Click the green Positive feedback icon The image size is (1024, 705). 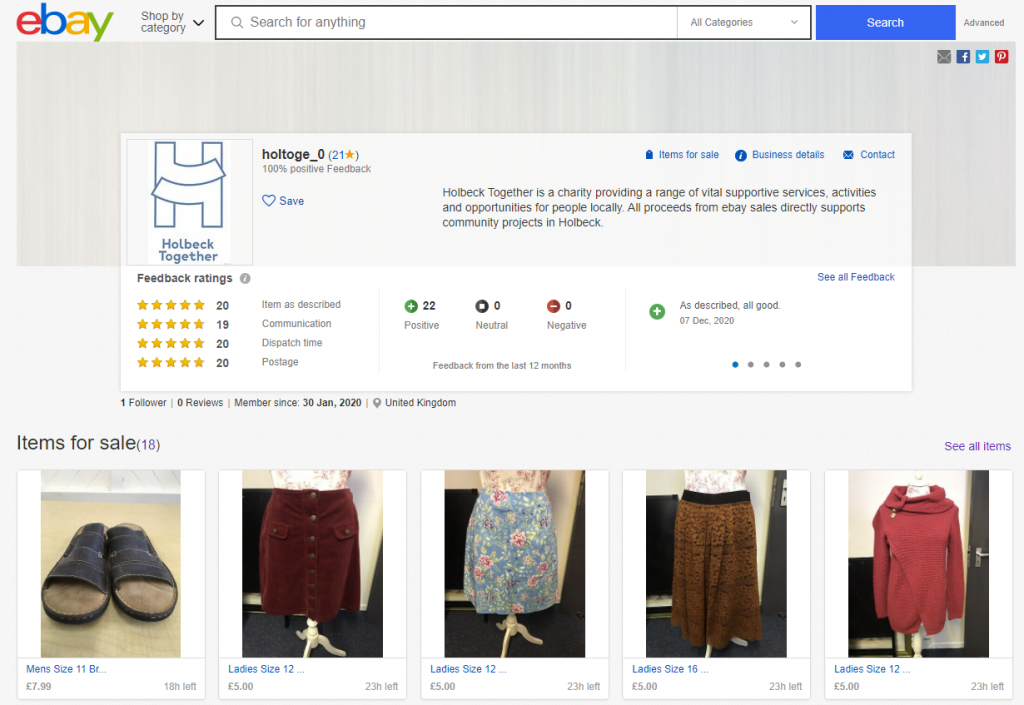pos(411,306)
